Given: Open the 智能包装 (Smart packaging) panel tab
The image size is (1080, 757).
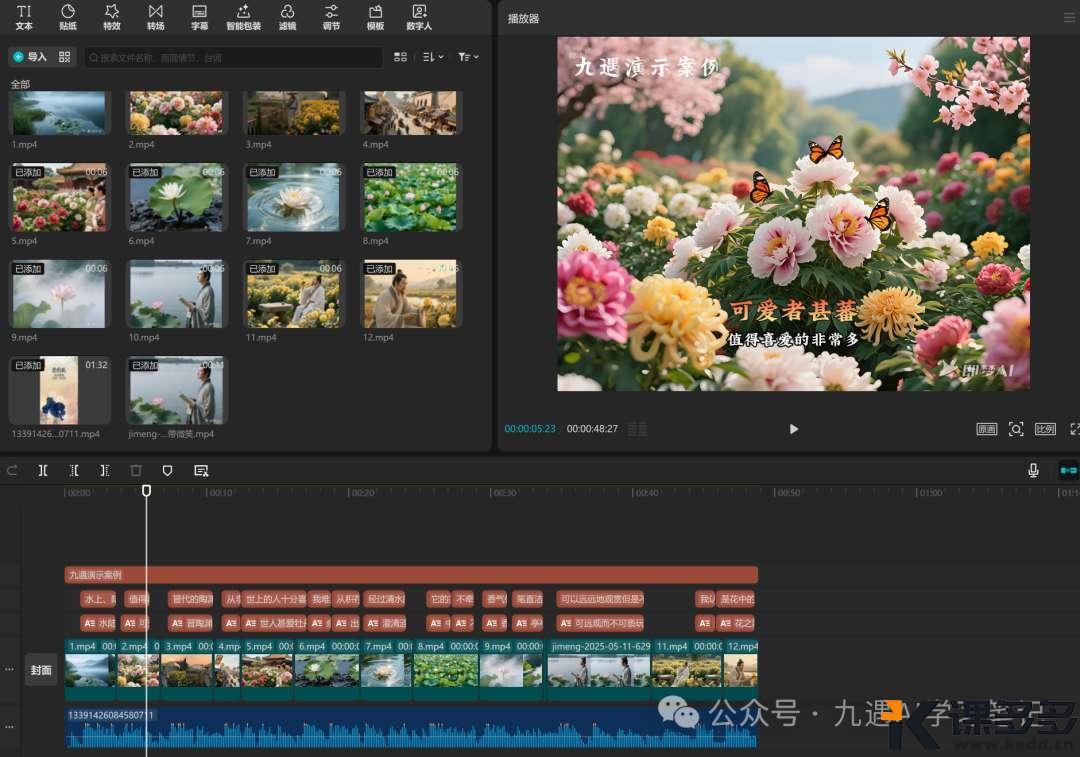Looking at the screenshot, I should point(244,17).
